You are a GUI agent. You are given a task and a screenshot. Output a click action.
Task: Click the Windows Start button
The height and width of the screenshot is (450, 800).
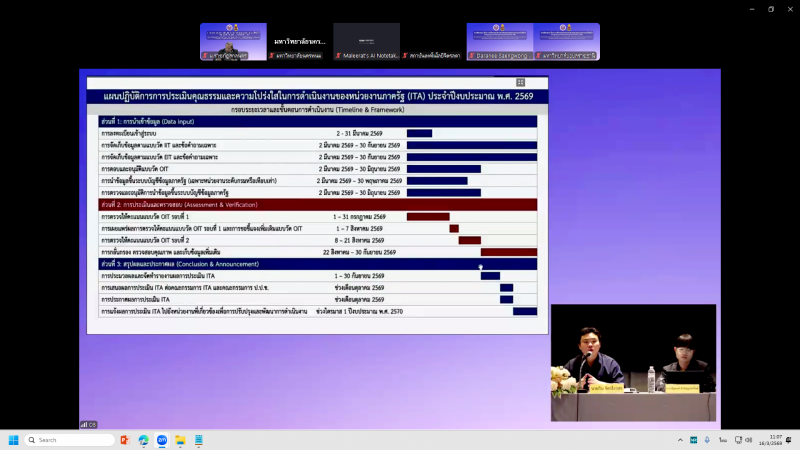click(x=14, y=440)
